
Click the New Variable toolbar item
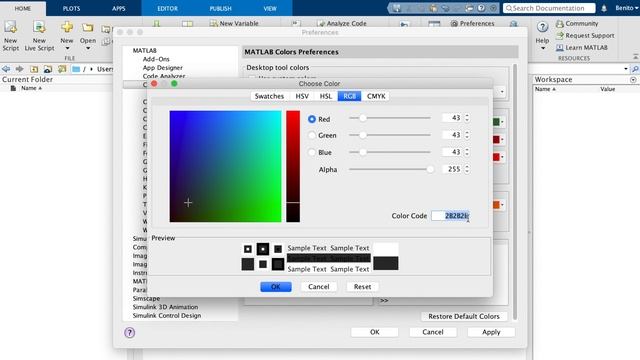pyautogui.click(x=234, y=24)
